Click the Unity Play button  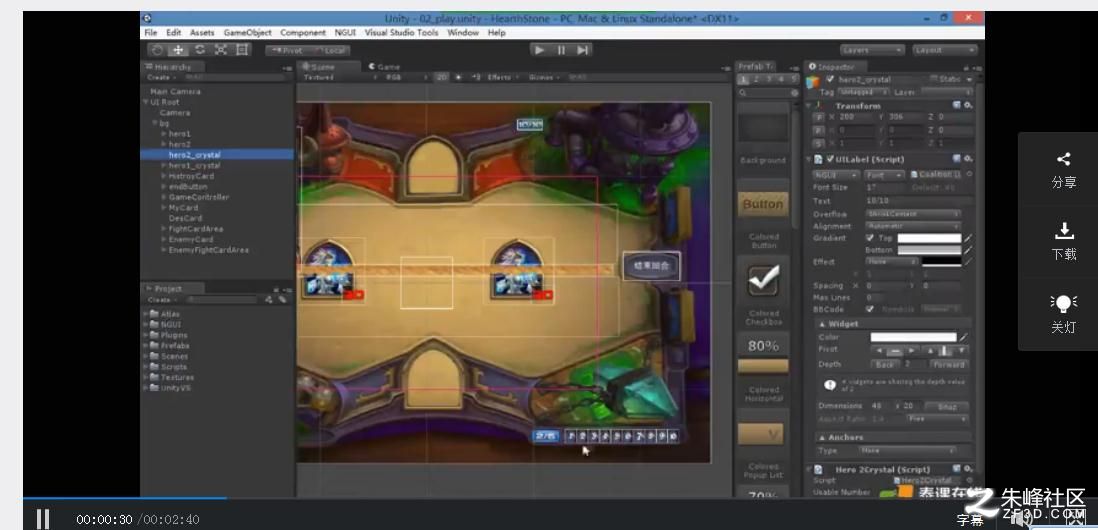tap(540, 50)
